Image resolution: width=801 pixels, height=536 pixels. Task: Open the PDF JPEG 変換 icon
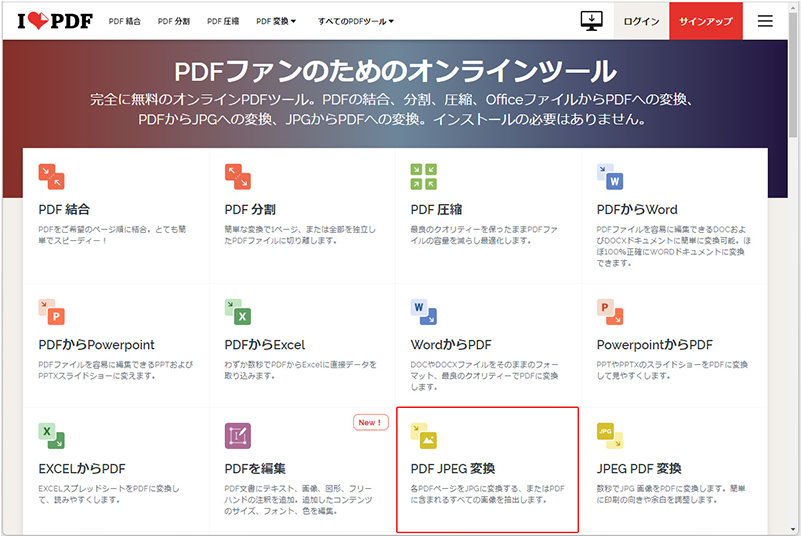pos(423,436)
